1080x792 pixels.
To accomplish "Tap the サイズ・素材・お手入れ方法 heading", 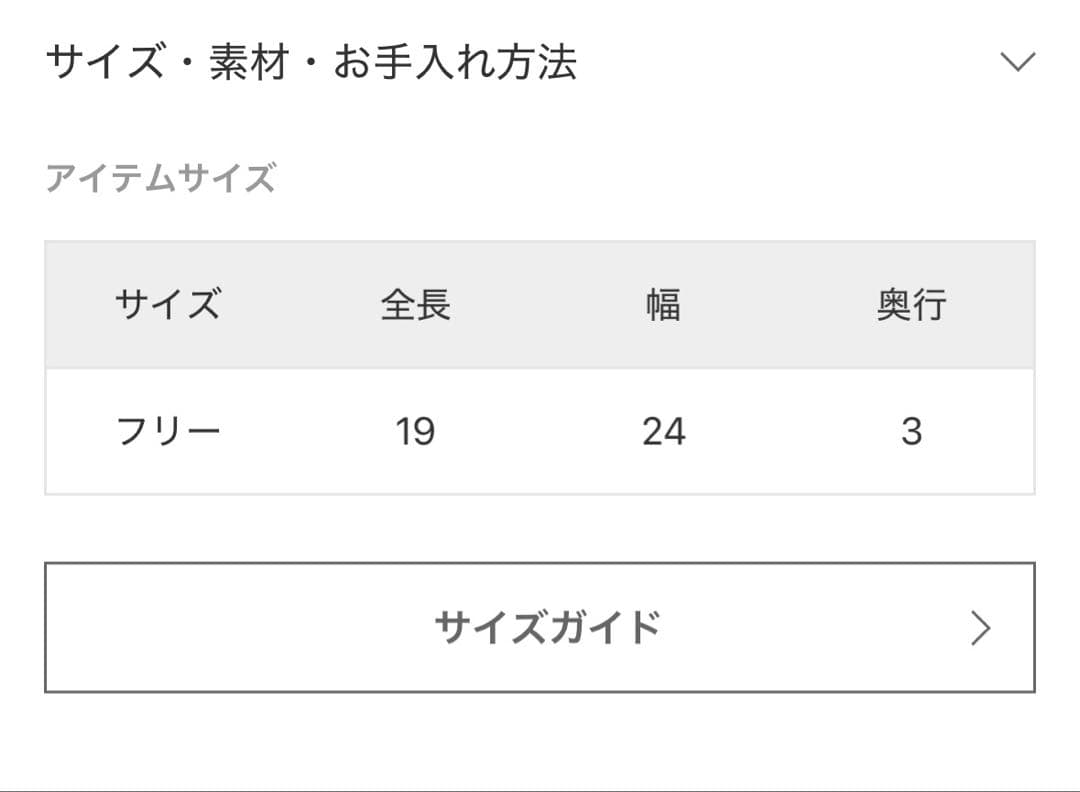I will pos(311,62).
